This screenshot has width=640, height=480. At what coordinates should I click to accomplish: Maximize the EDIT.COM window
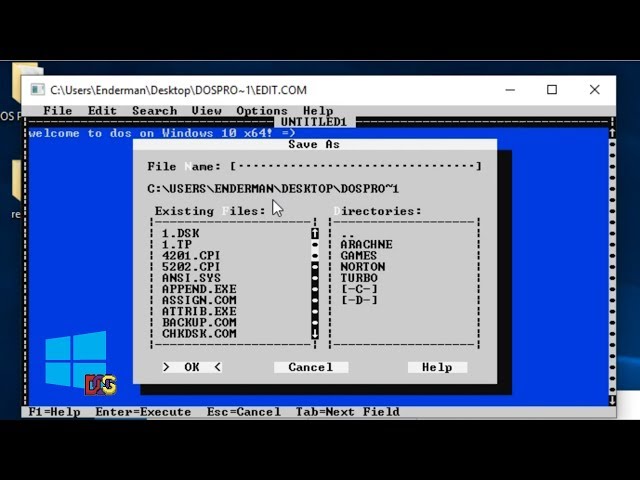tap(552, 90)
